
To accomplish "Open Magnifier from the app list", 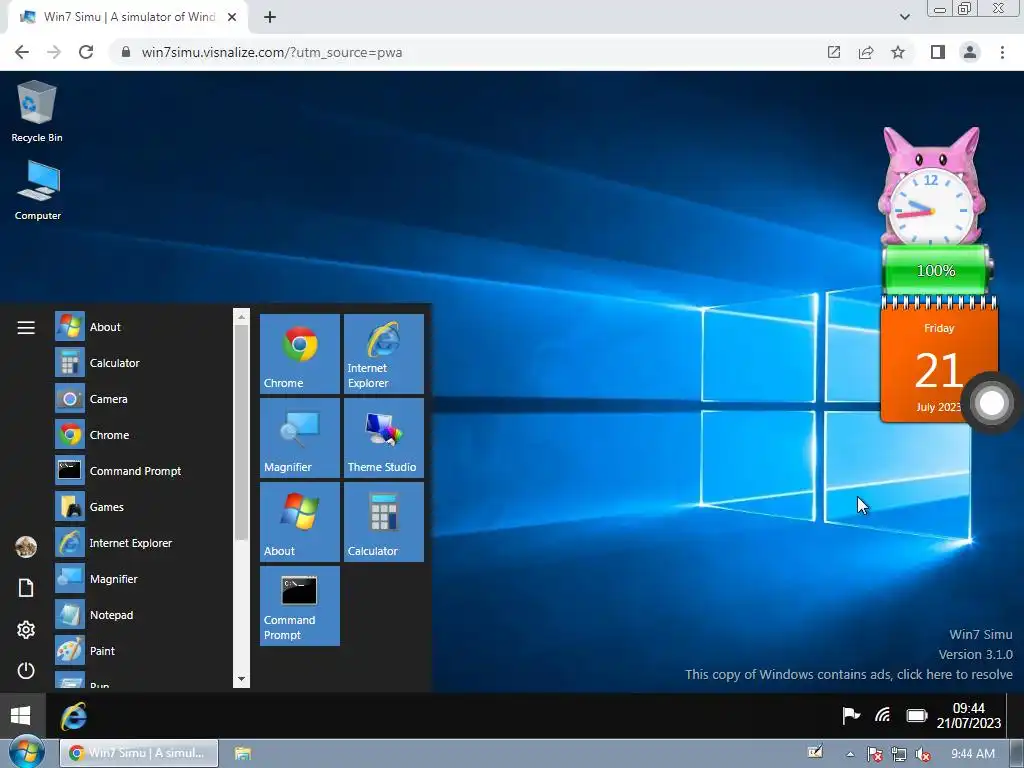I will pyautogui.click(x=142, y=579).
